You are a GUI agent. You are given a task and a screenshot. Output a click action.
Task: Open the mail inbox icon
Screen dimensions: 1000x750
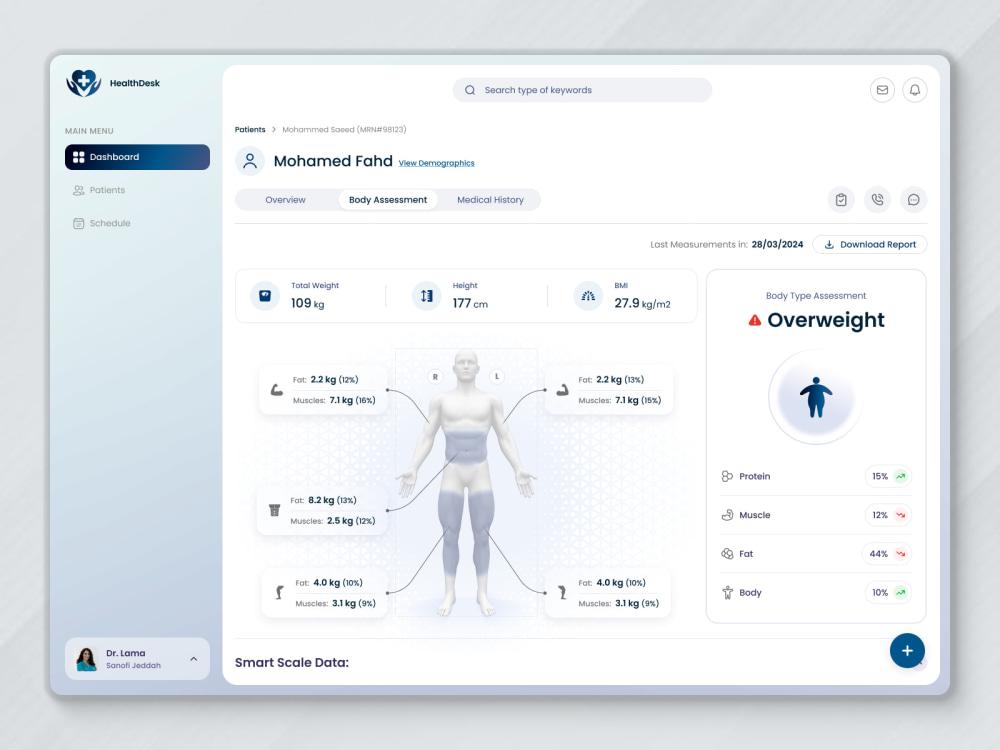point(882,90)
